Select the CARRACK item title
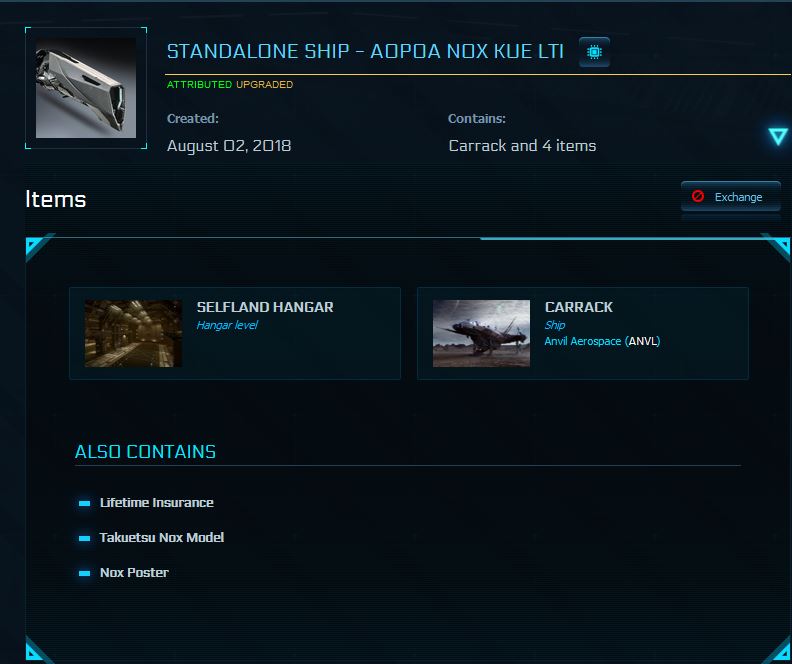The width and height of the screenshot is (792, 664). click(x=579, y=307)
